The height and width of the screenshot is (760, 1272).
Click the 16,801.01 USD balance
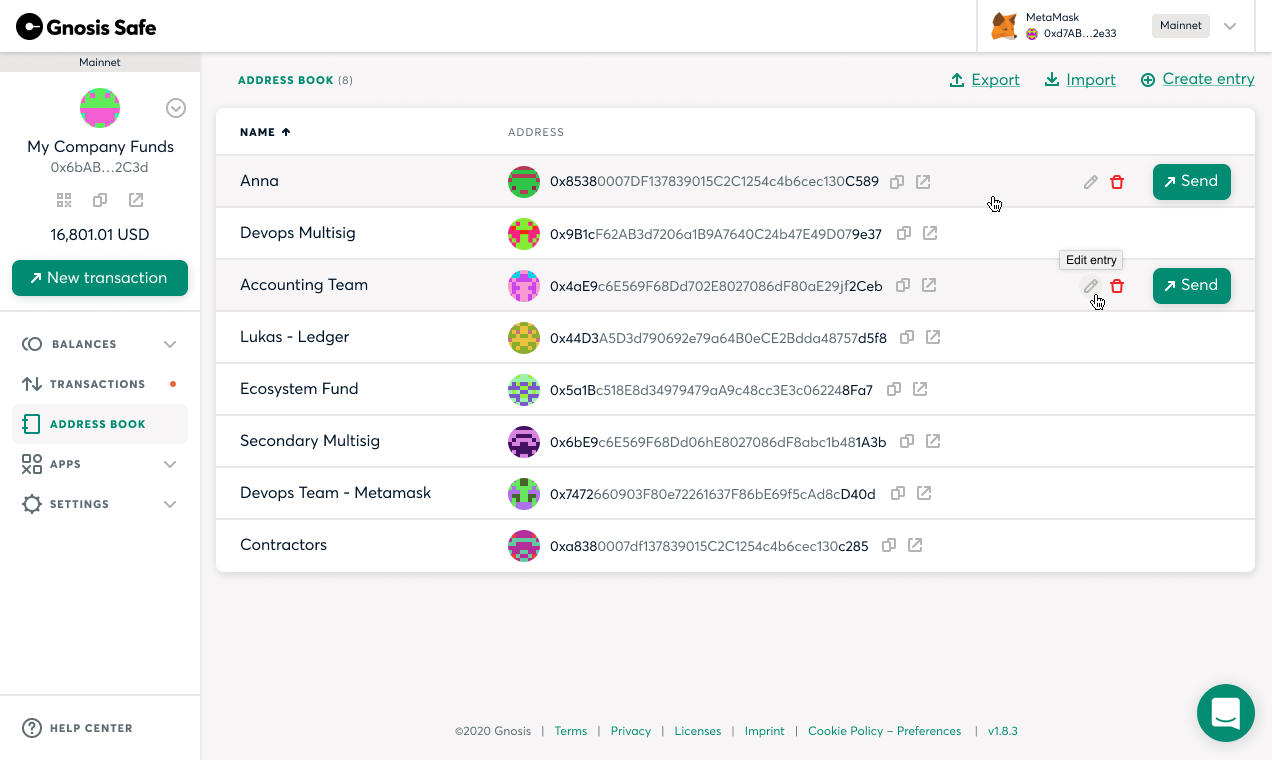100,235
